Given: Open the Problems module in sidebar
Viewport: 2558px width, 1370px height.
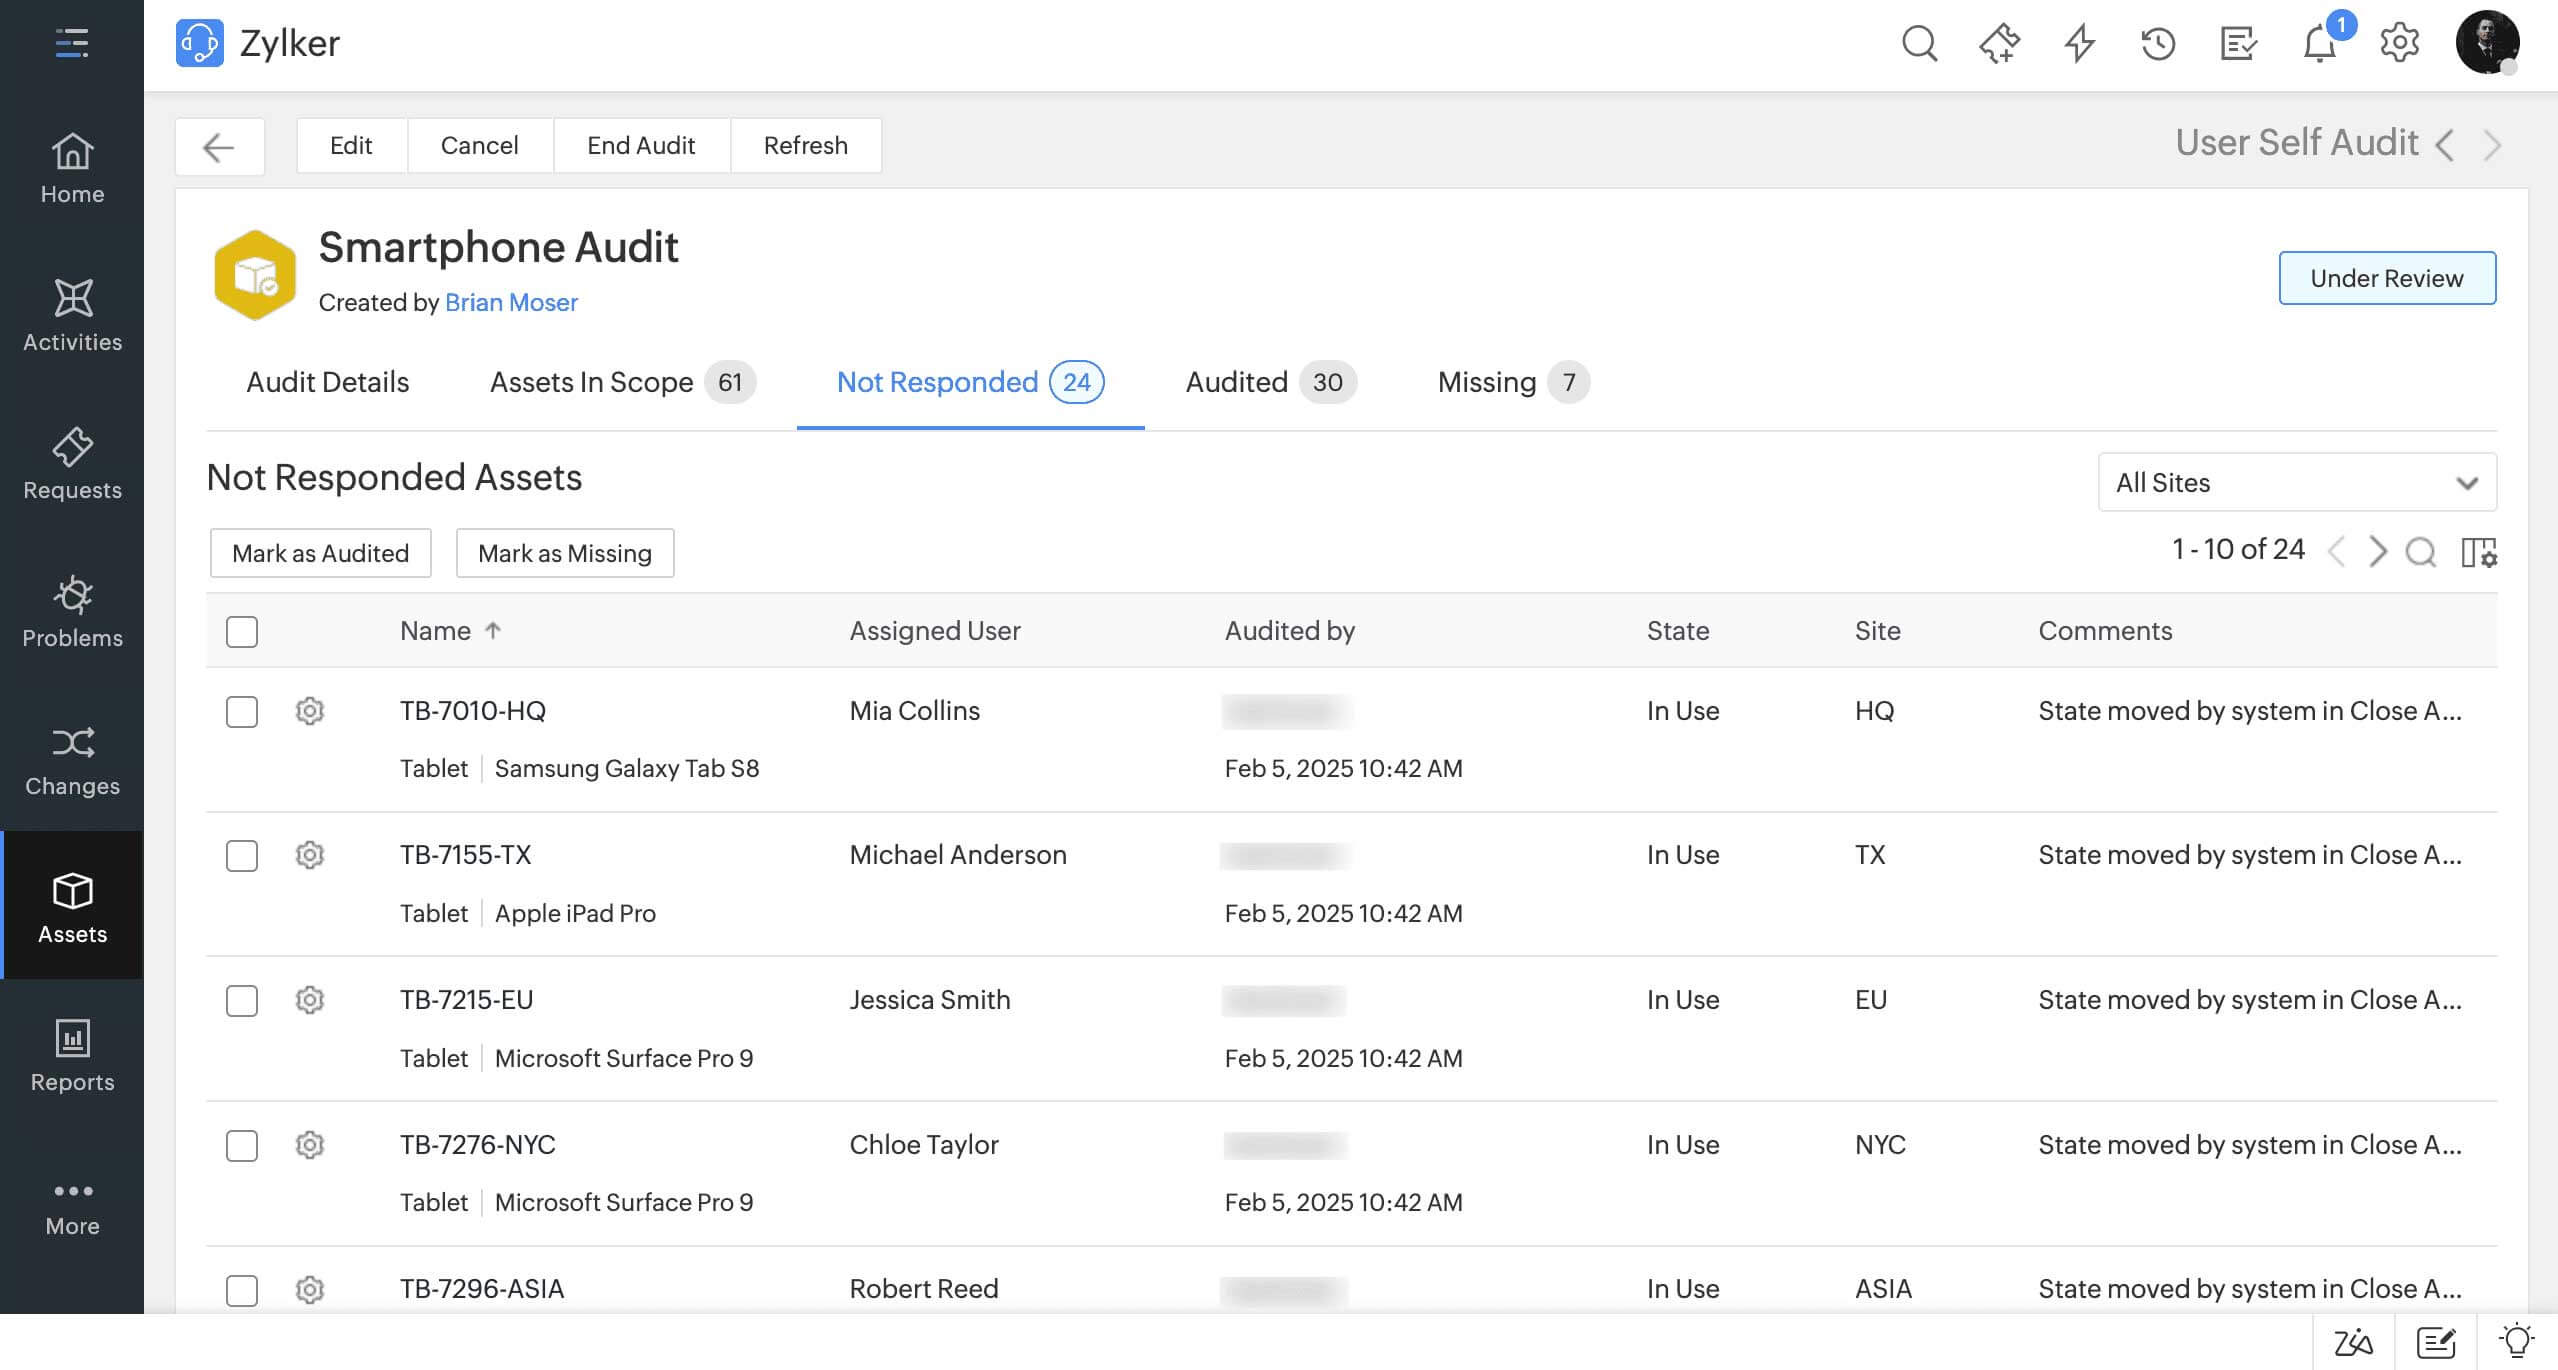Looking at the screenshot, I should tap(72, 611).
